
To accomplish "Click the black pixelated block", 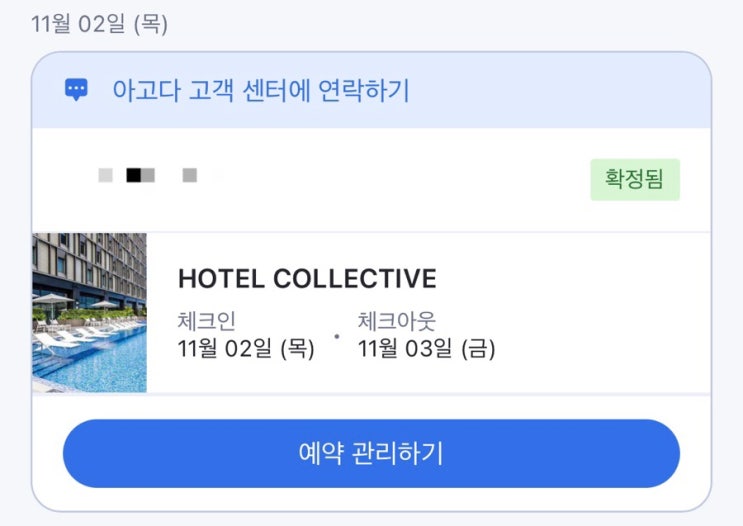I will click(x=134, y=176).
